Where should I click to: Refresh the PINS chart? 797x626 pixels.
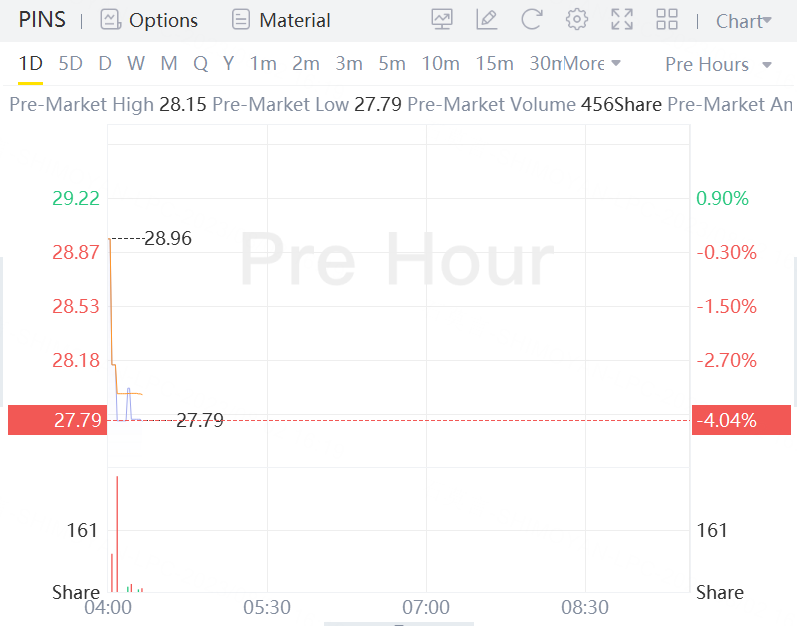532,20
